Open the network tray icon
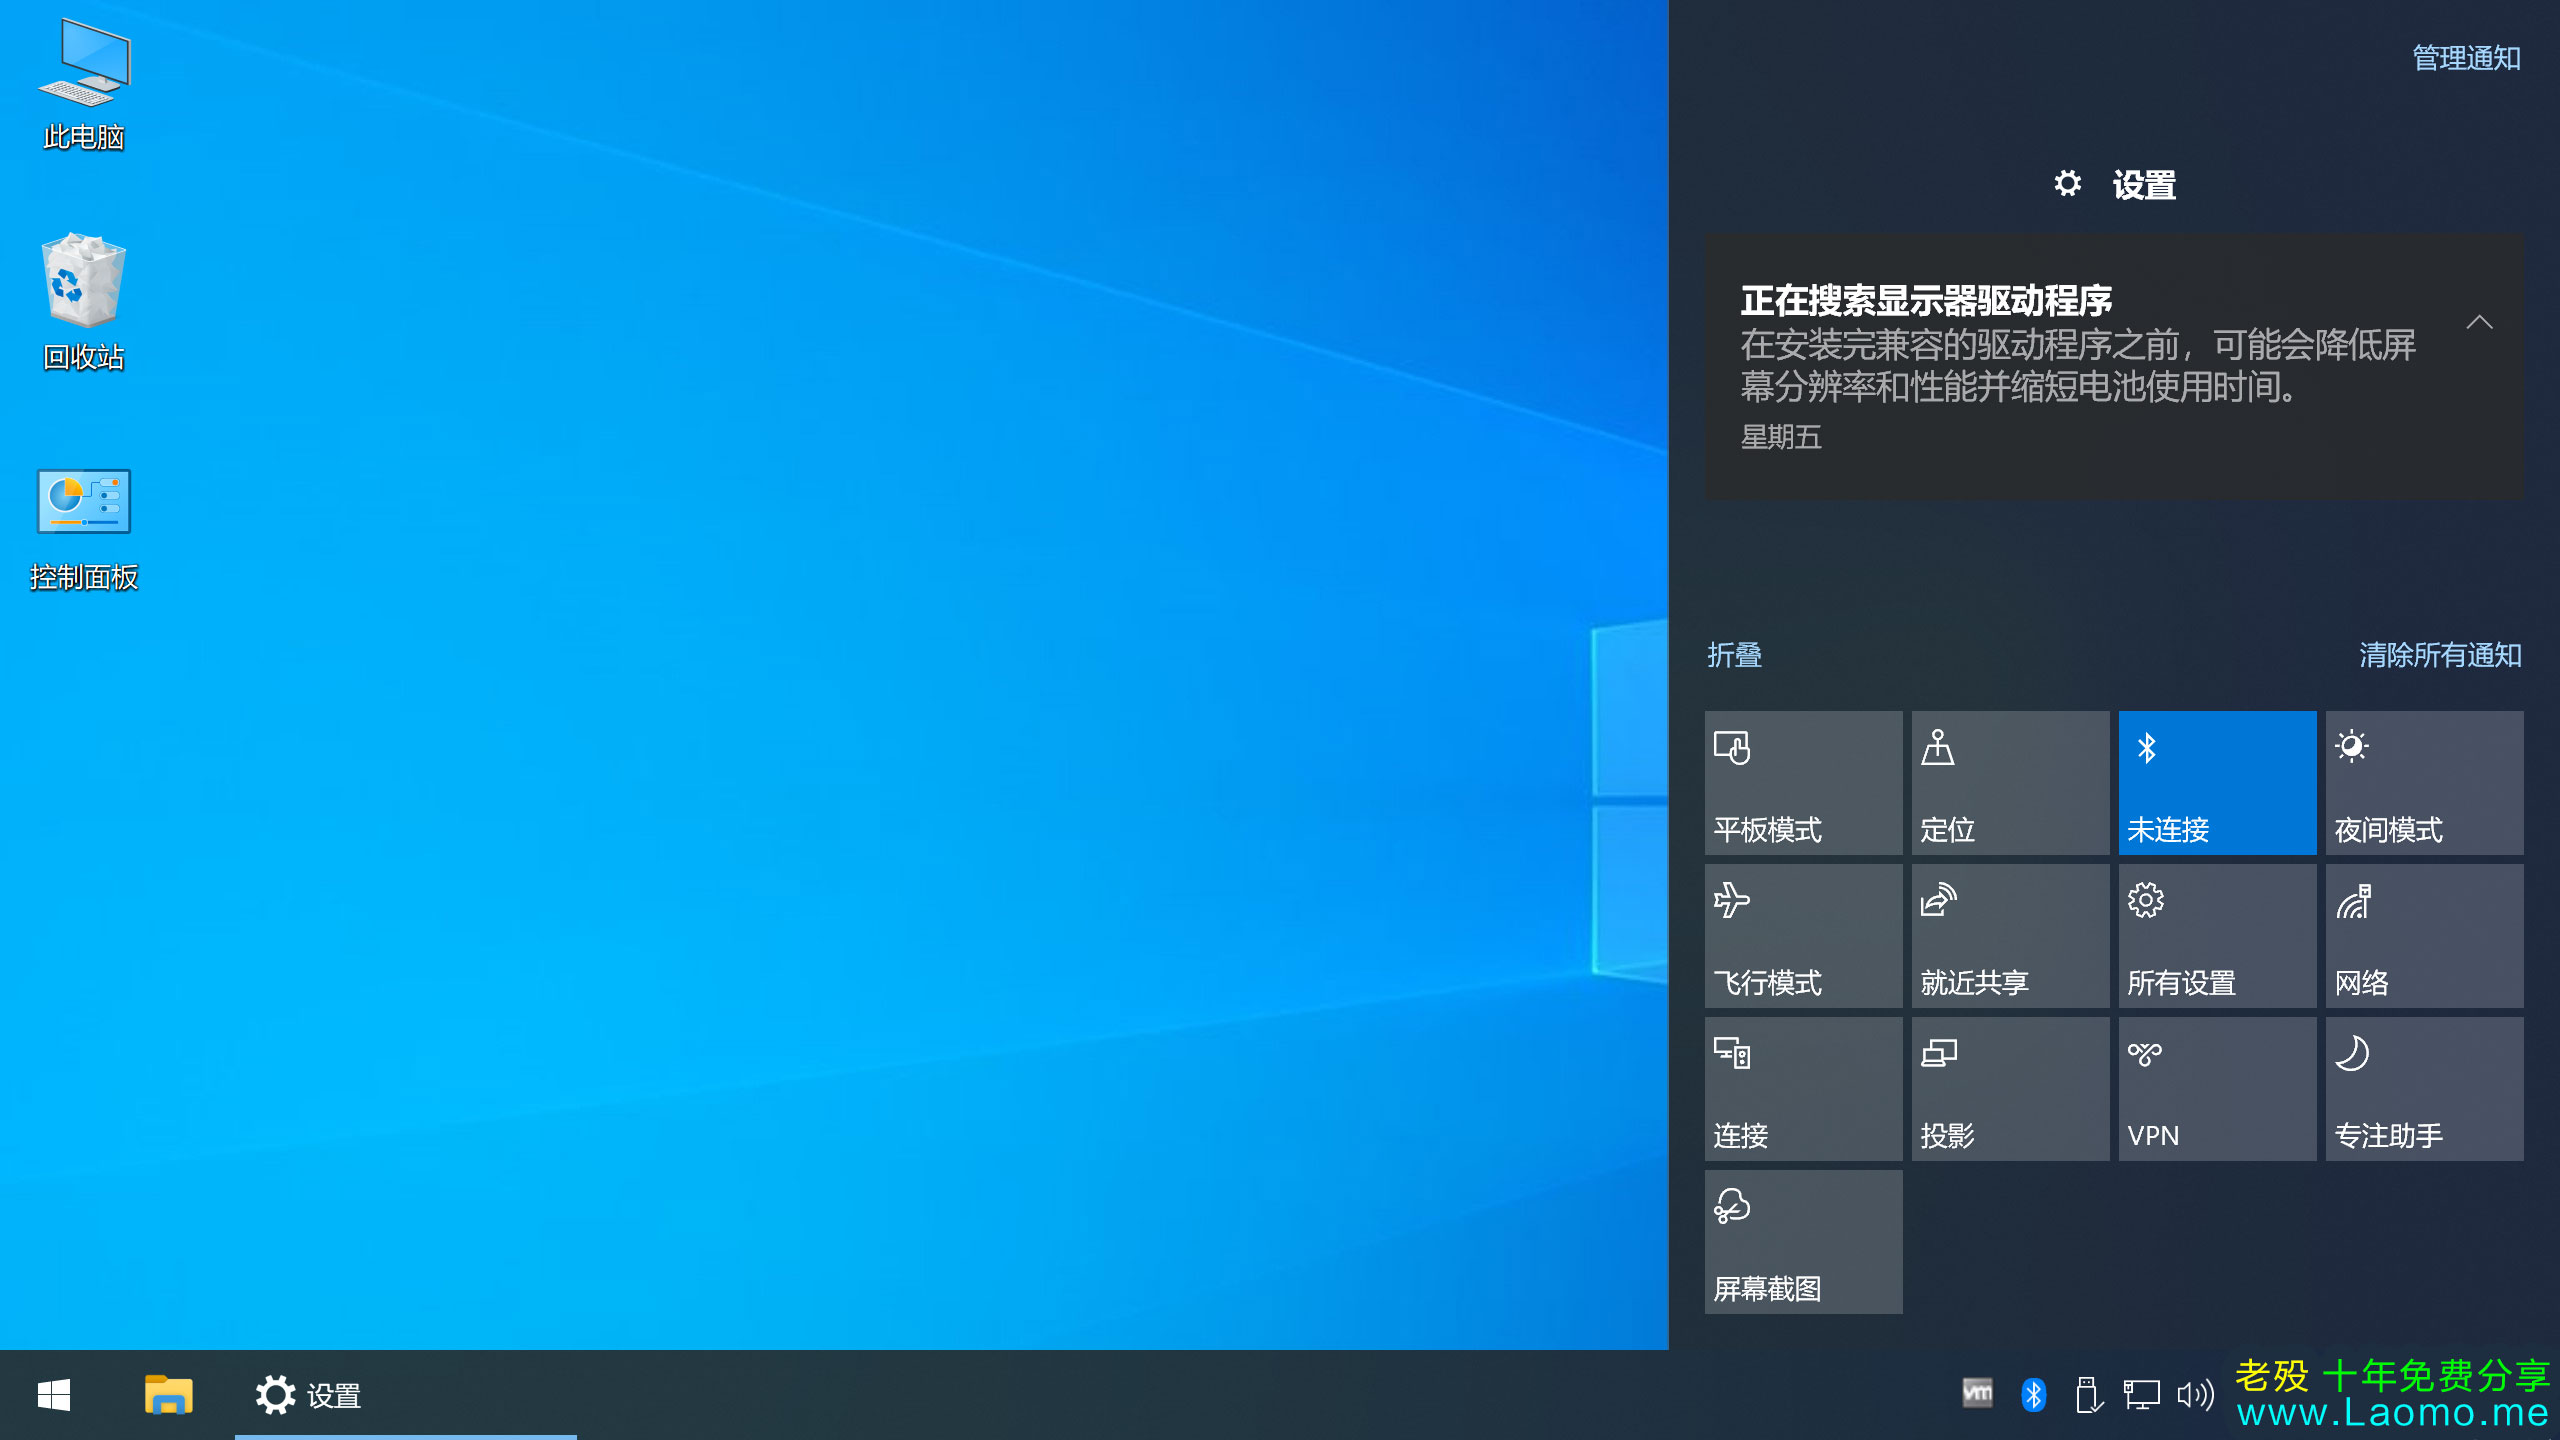The image size is (2560, 1440). coord(2141,1395)
